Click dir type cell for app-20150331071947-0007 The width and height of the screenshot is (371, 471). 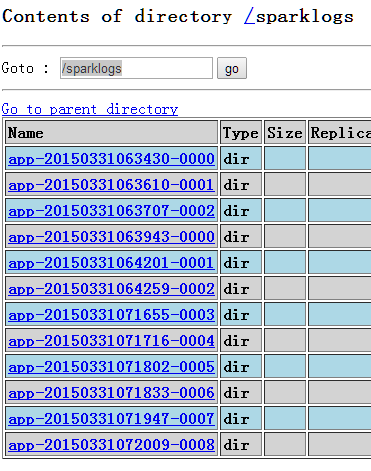click(241, 418)
